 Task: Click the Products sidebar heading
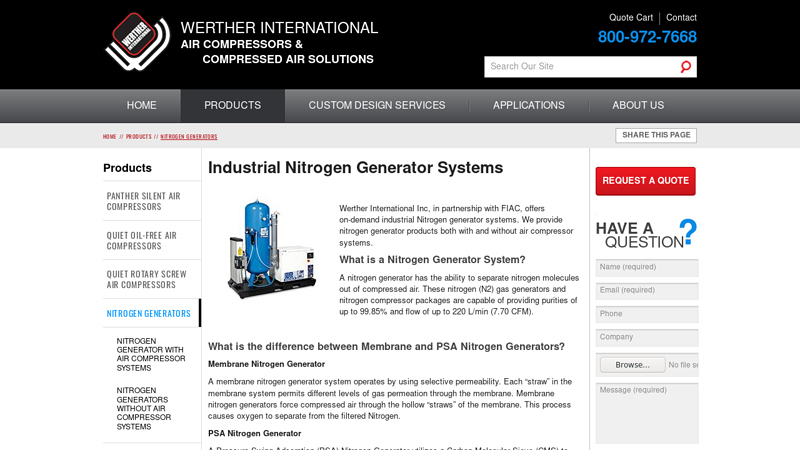tap(127, 168)
